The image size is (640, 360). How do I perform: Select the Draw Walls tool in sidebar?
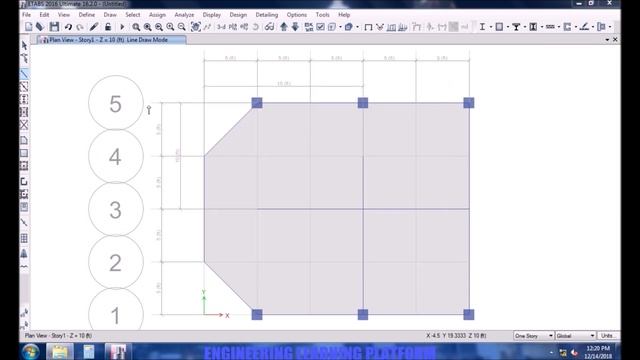click(x=24, y=182)
